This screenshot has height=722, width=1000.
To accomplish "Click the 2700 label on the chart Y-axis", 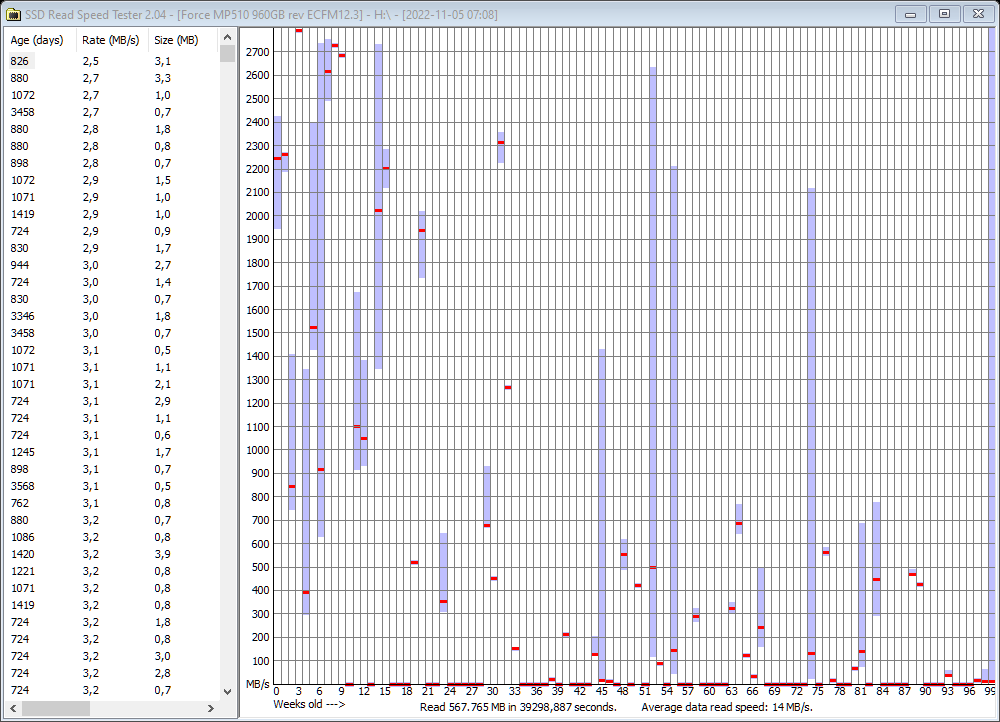I will [258, 52].
